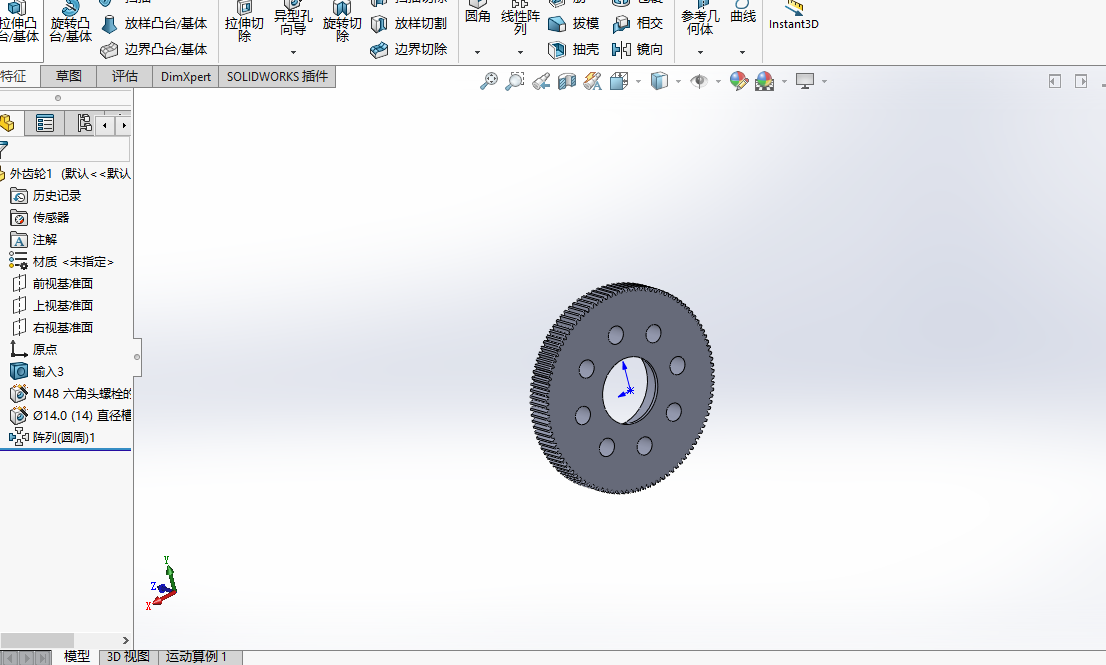Open the section view icon
The height and width of the screenshot is (665, 1106).
567,81
